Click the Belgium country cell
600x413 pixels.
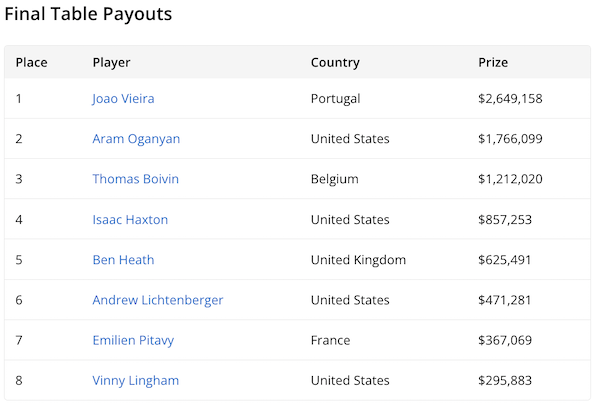click(334, 179)
